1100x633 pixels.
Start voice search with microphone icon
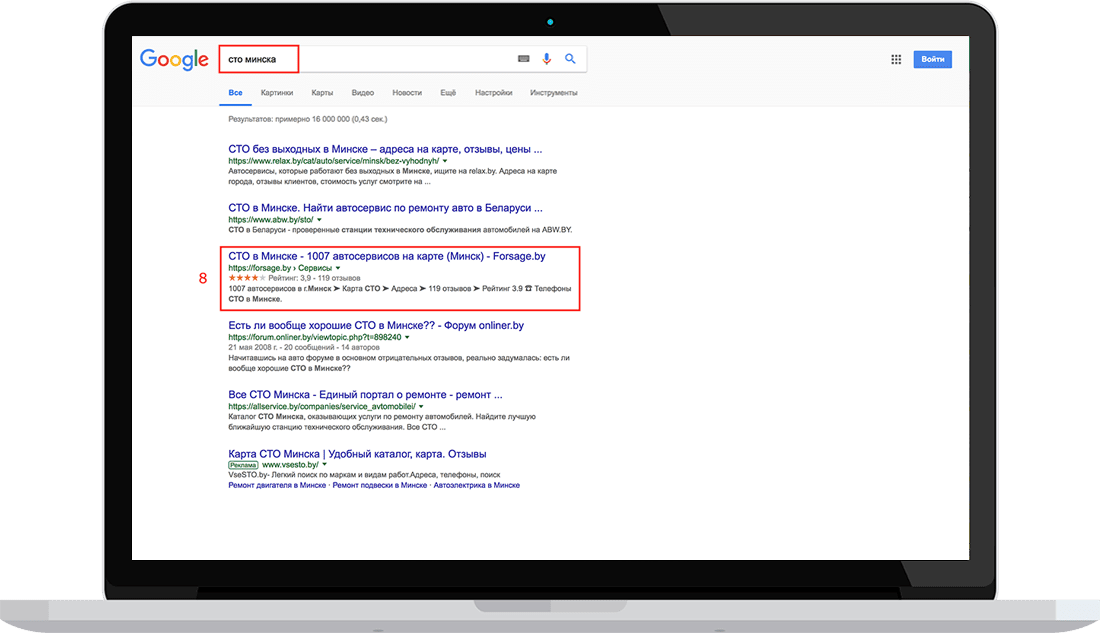pyautogui.click(x=546, y=59)
